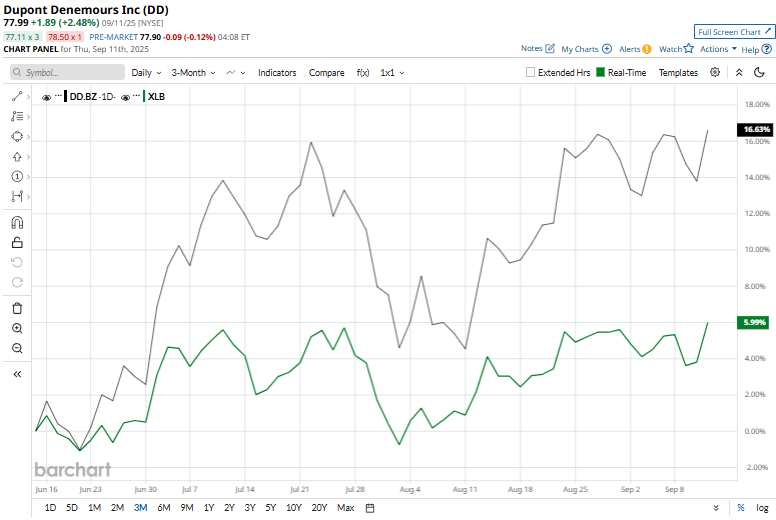Click the DD.BZ black color swatch
The width and height of the screenshot is (776, 520).
(x=65, y=96)
